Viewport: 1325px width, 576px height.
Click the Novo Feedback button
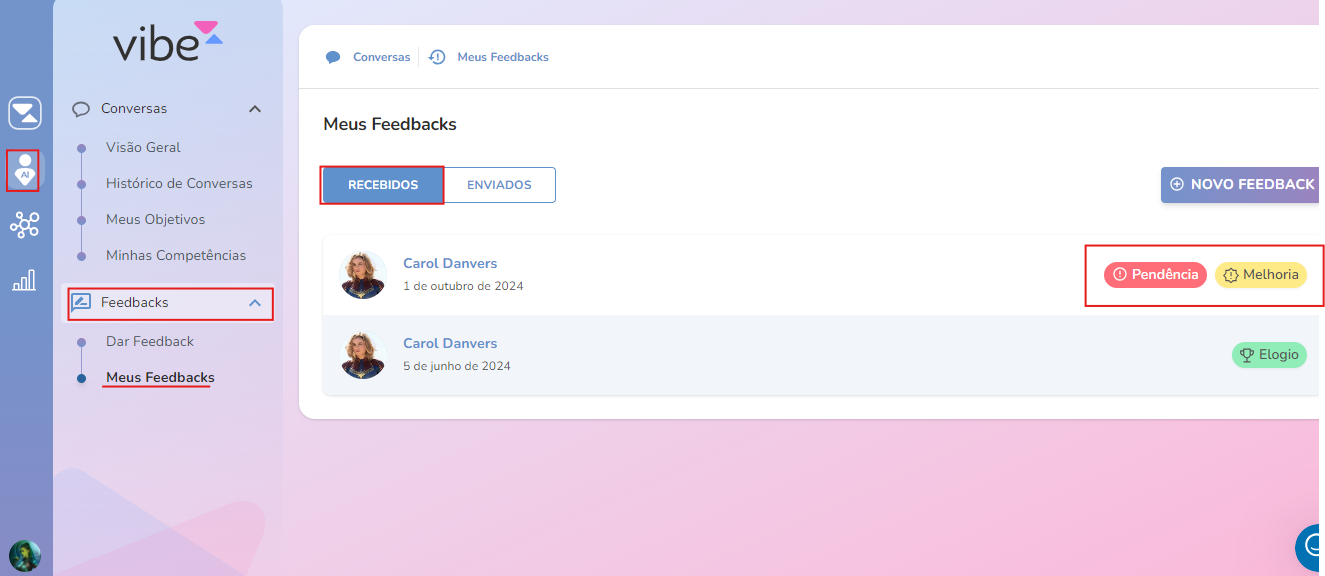(x=1241, y=185)
